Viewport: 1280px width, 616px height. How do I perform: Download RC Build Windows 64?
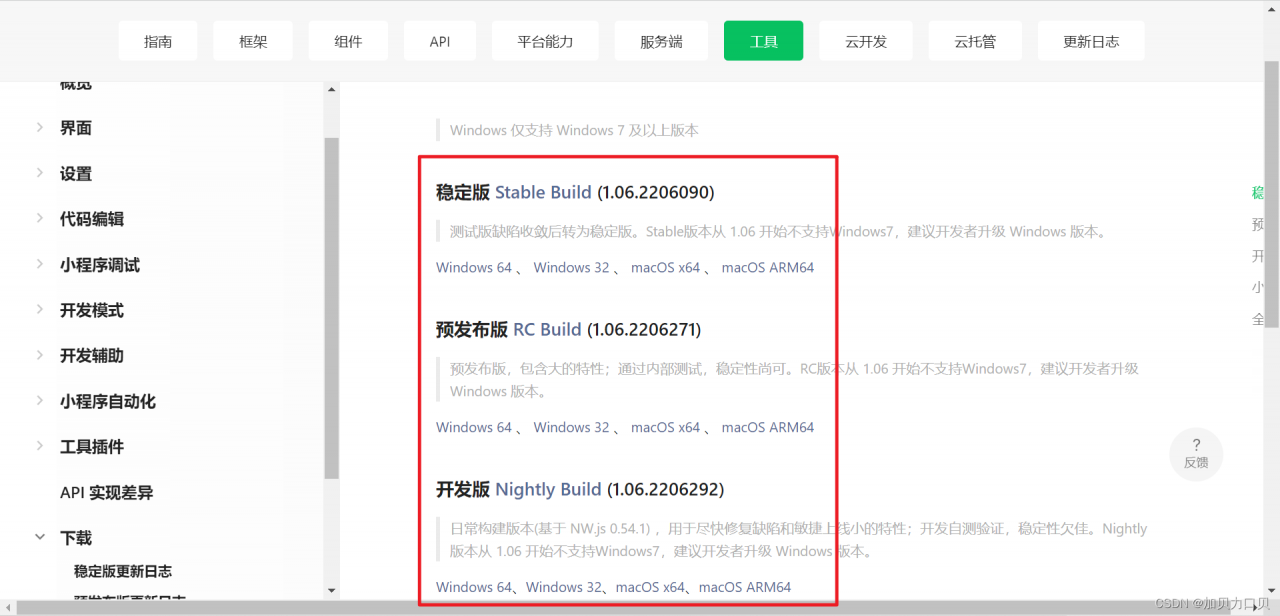tap(474, 427)
